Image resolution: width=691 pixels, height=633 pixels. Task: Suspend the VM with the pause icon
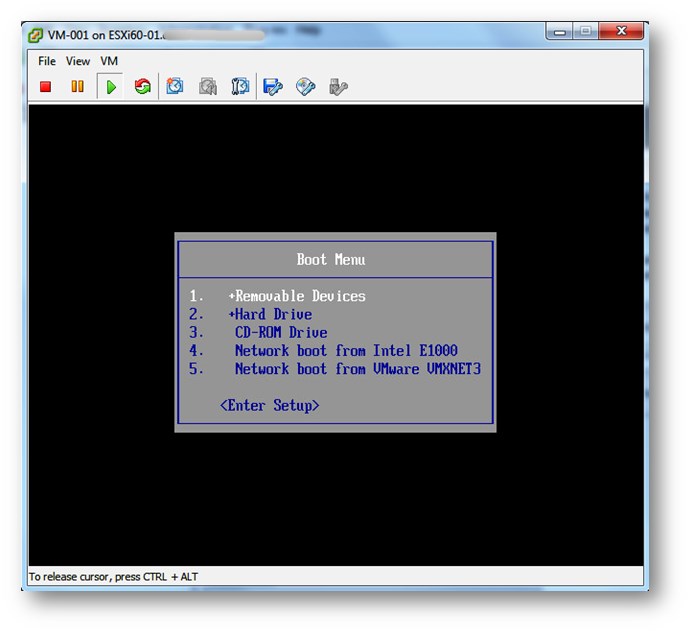click(x=77, y=87)
